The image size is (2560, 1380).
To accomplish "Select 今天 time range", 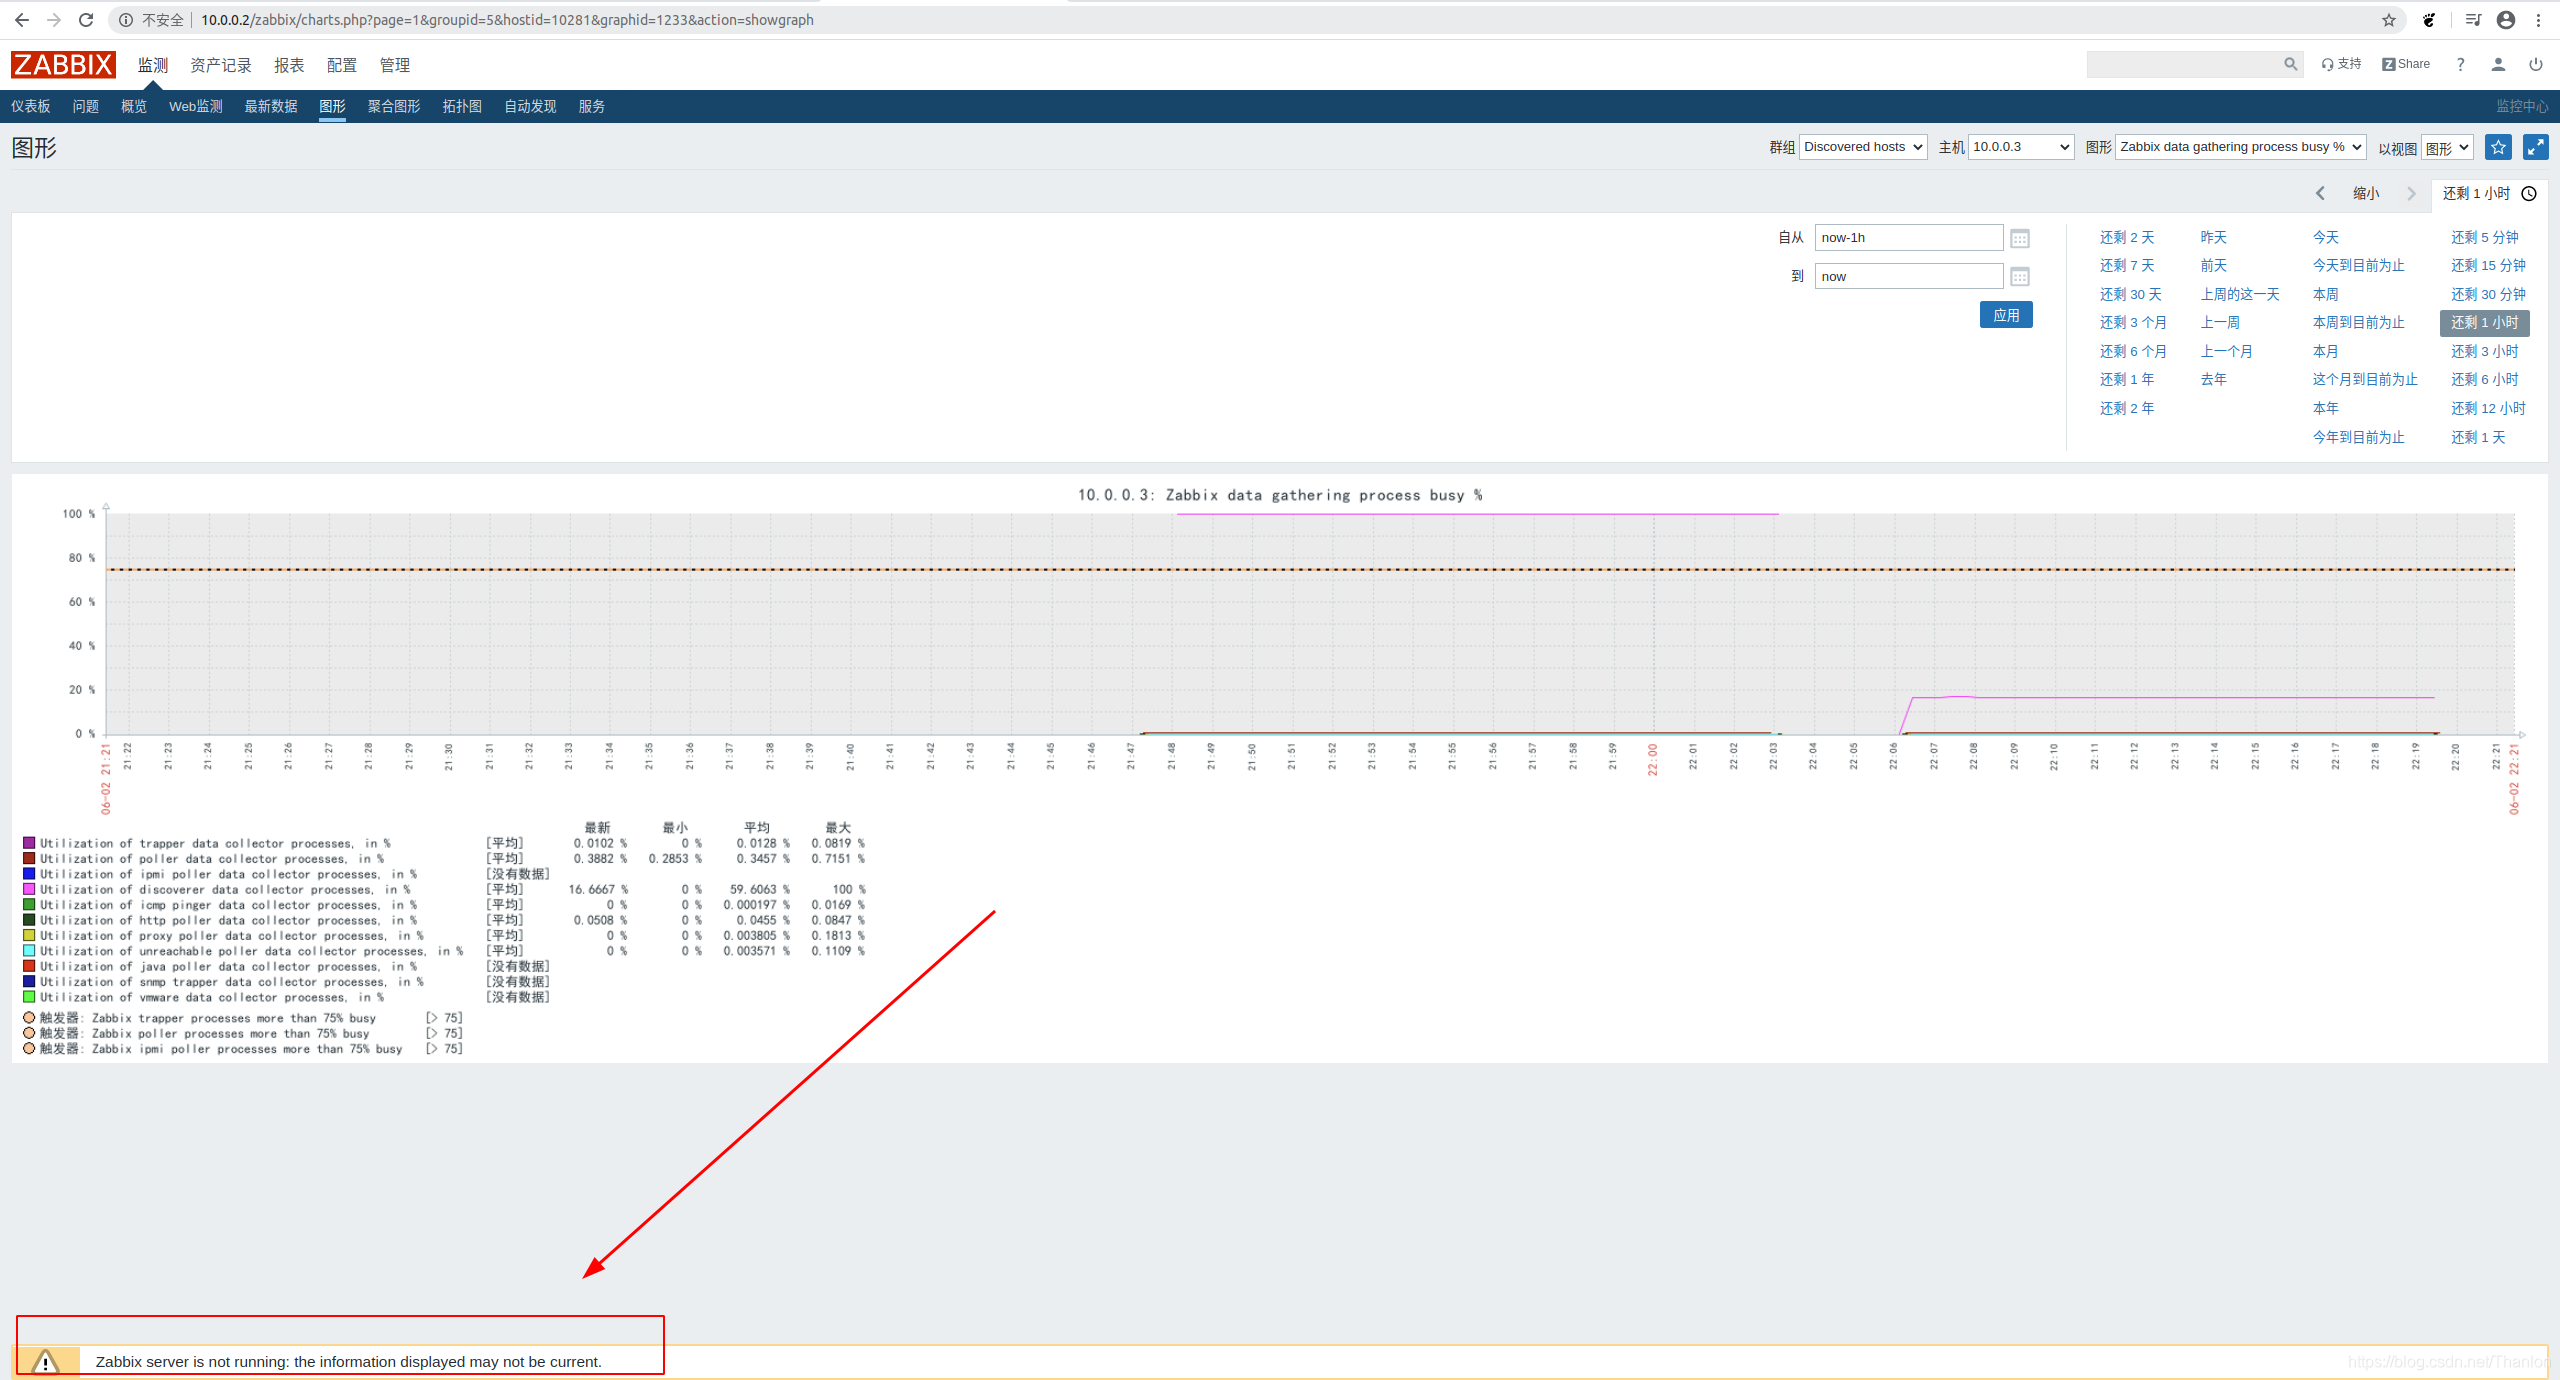I will [2326, 238].
